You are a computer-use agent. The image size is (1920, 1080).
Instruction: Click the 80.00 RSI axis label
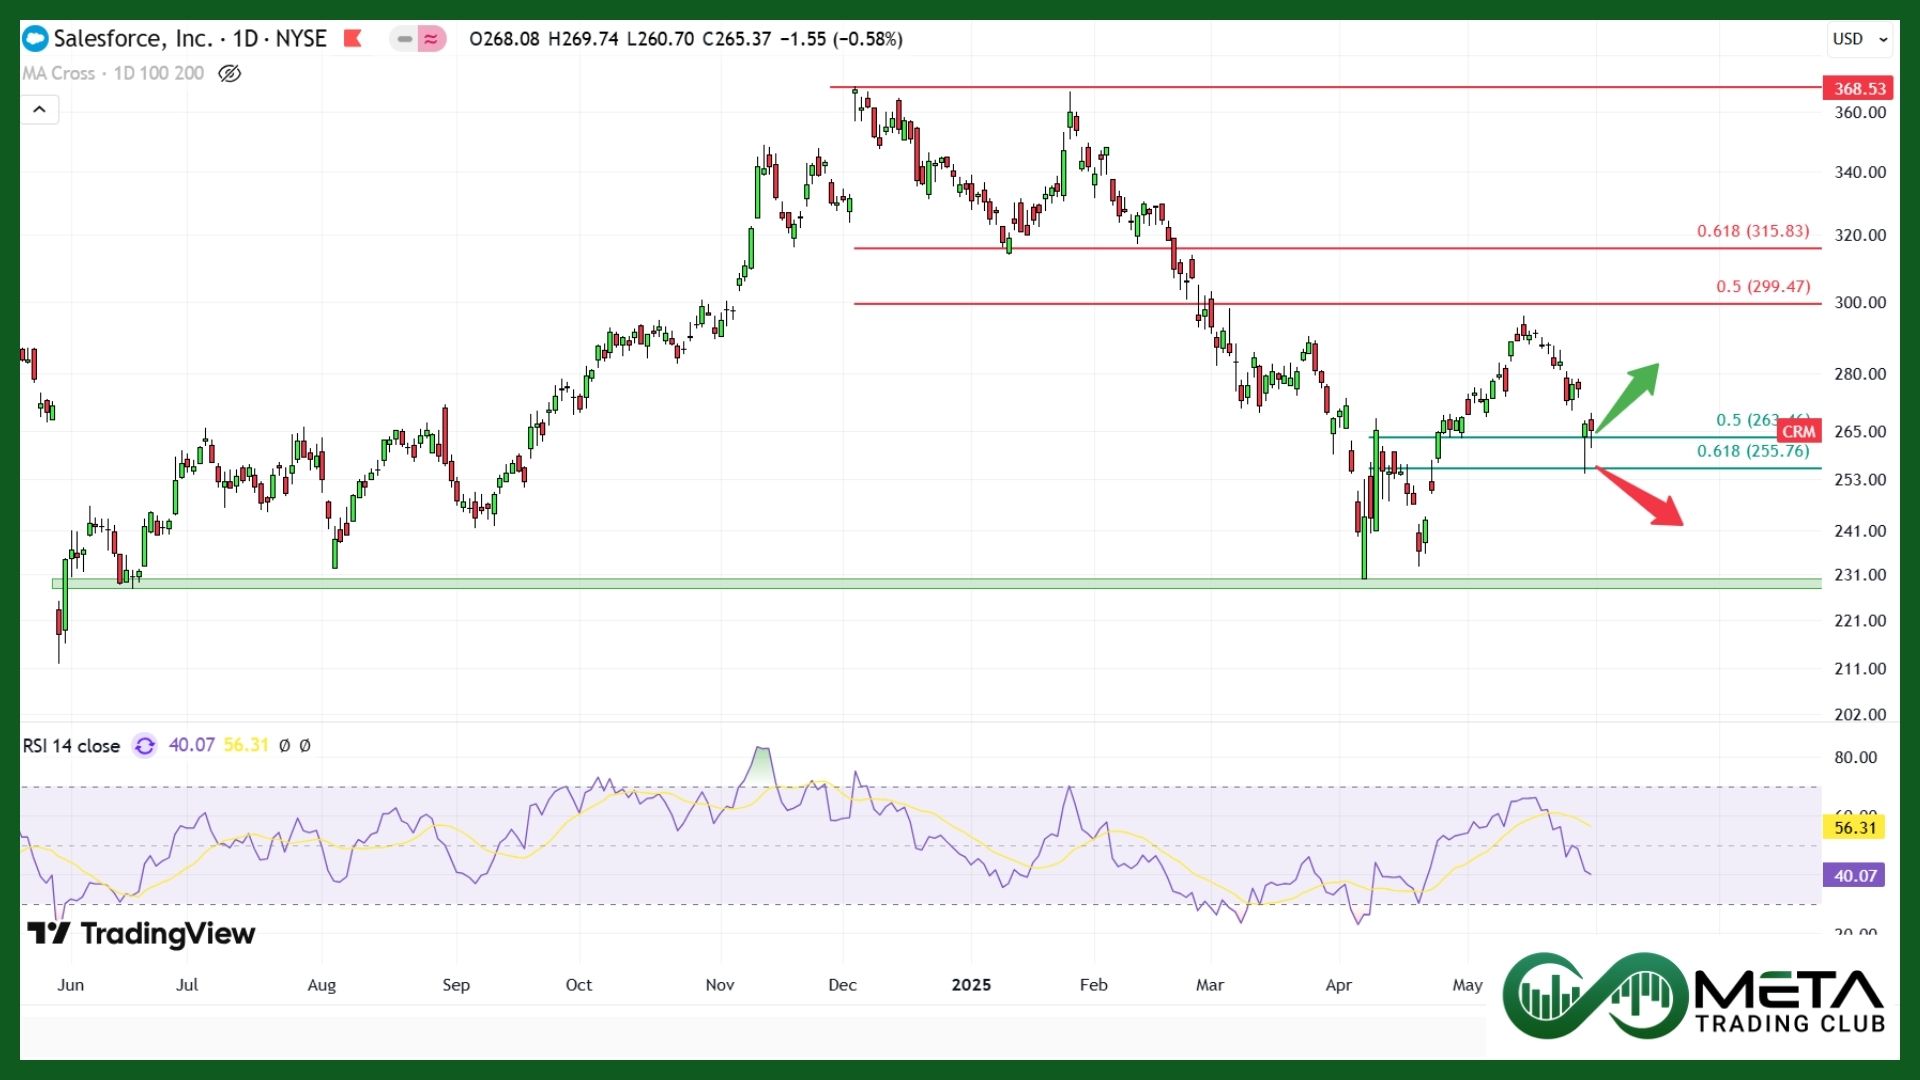(1856, 758)
